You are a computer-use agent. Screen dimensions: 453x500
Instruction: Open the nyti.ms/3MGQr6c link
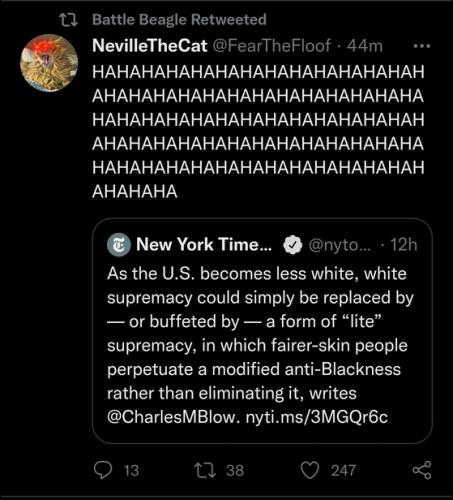pos(317,417)
